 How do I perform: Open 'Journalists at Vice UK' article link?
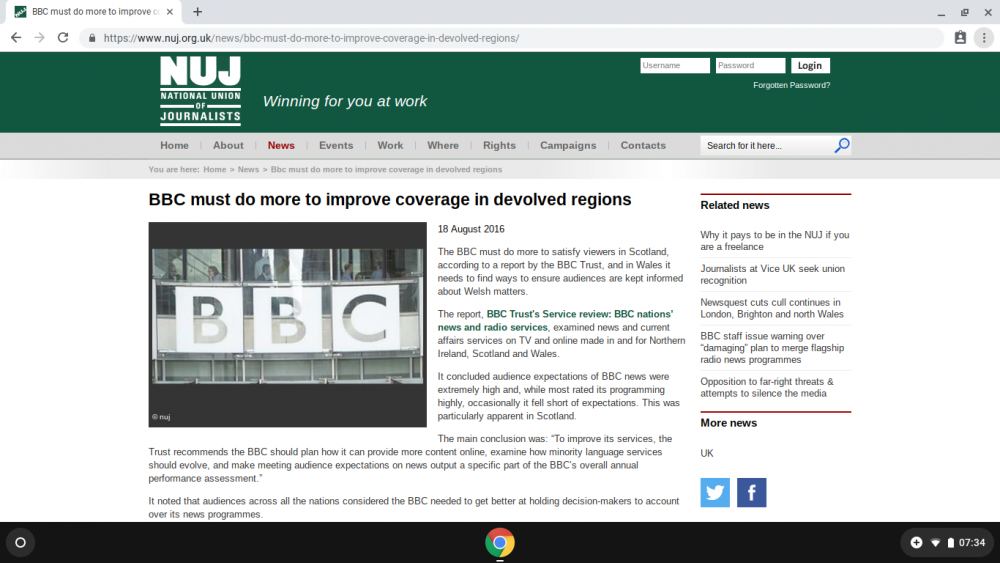(772, 274)
